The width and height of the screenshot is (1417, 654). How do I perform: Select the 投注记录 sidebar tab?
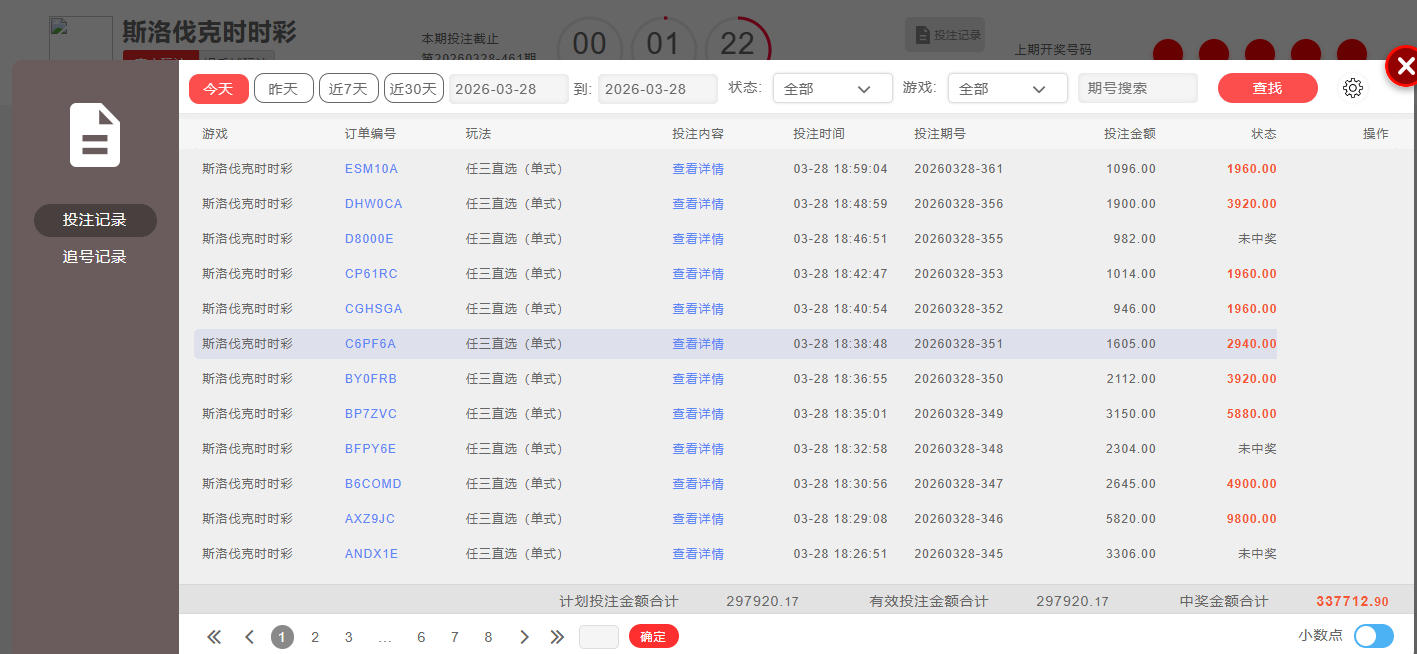click(95, 220)
